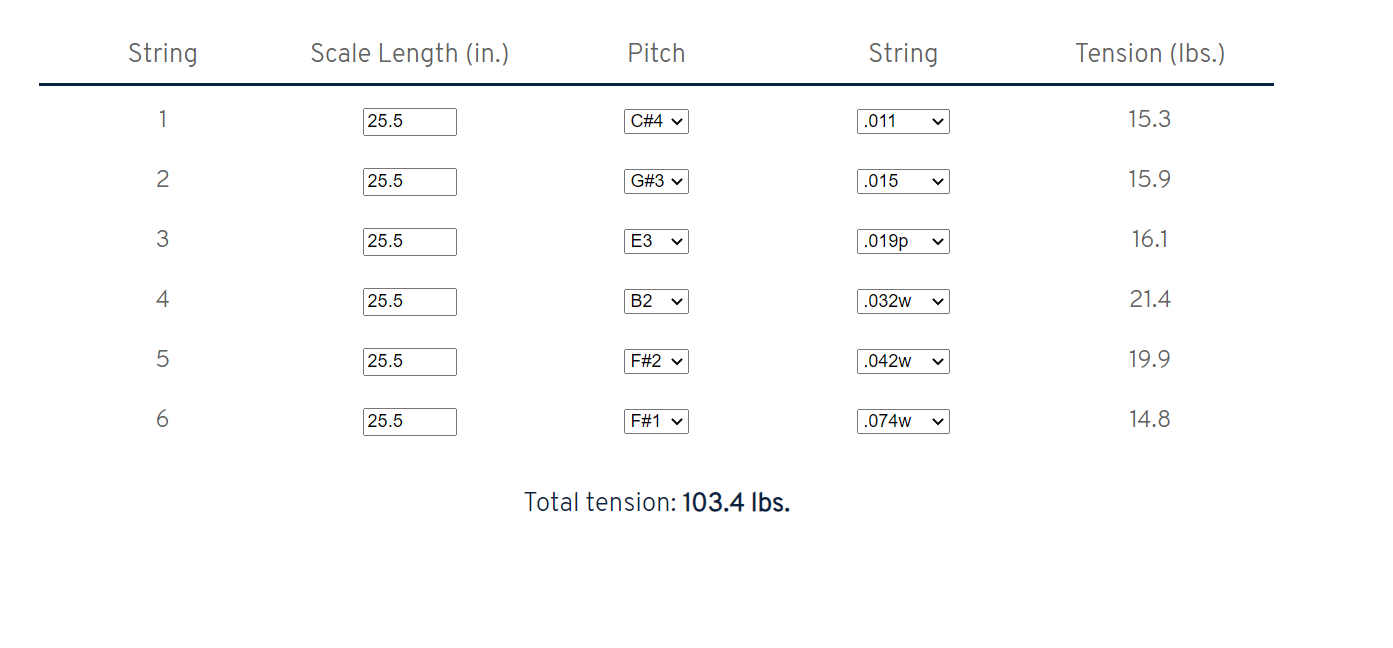Focus the scale length input for string 4
Screen dimensions: 1393x648
[x=409, y=302]
